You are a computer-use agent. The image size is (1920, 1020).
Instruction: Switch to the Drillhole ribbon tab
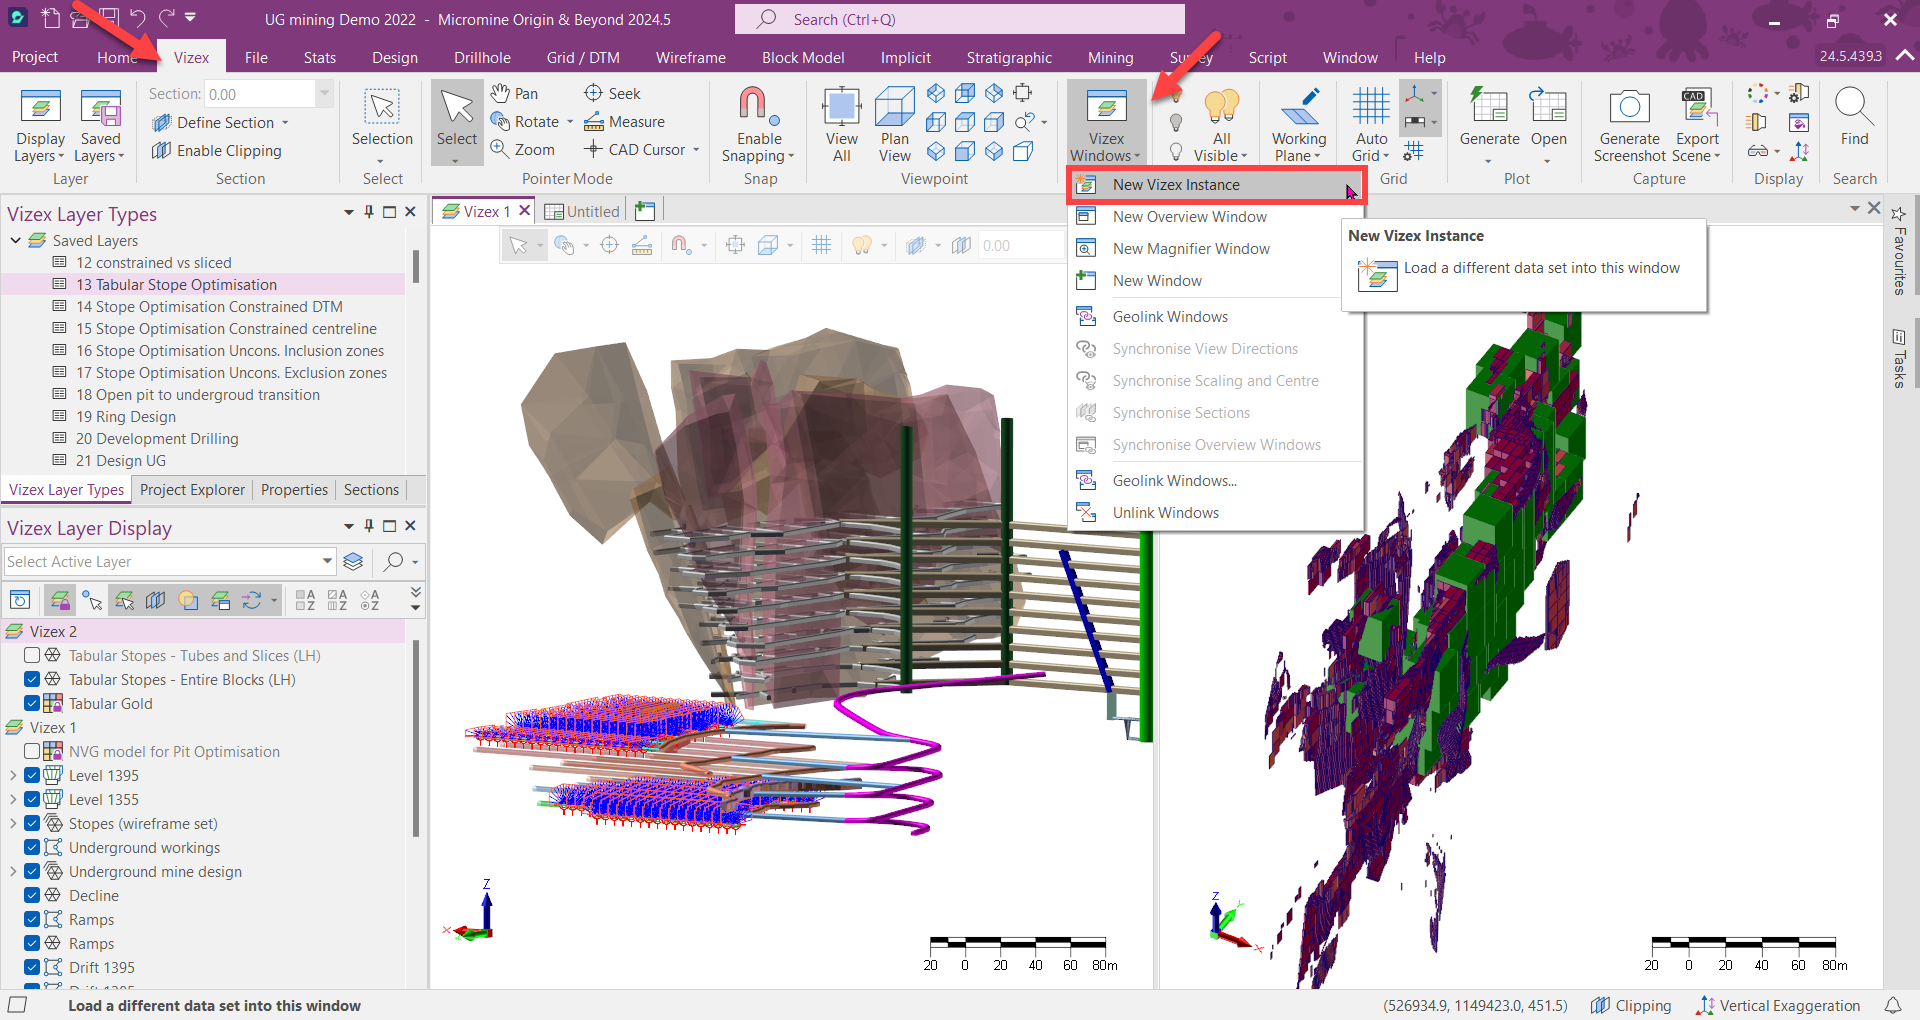[x=482, y=57]
